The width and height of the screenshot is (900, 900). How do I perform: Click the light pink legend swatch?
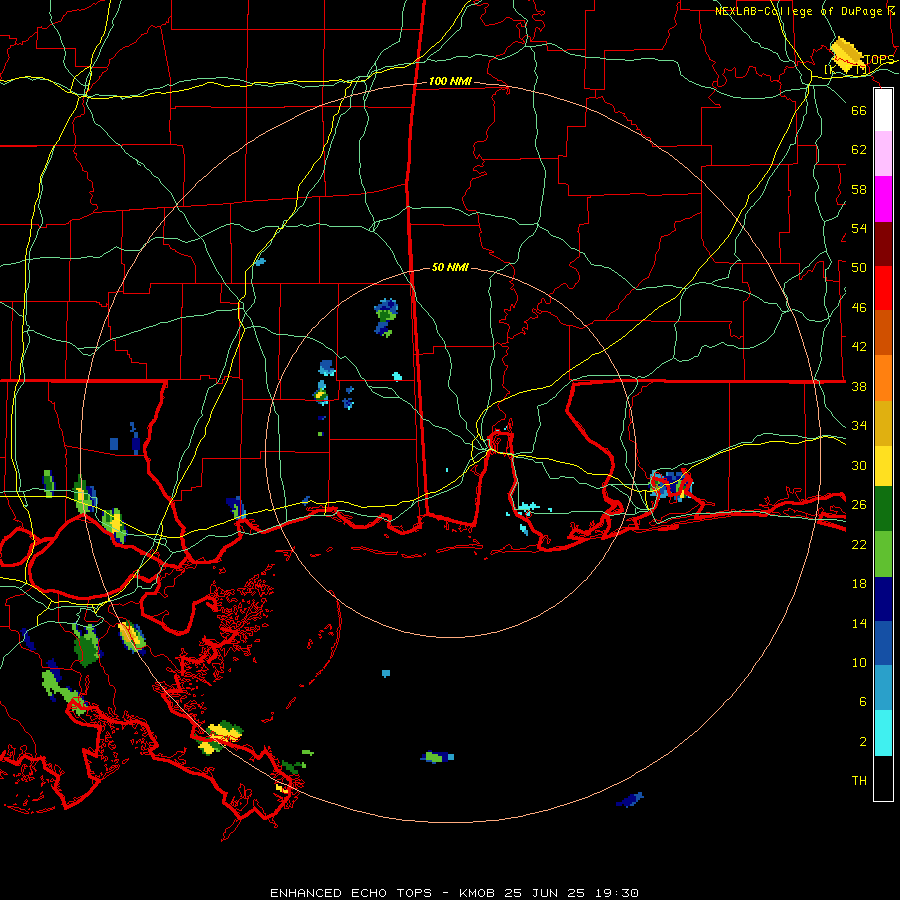883,153
